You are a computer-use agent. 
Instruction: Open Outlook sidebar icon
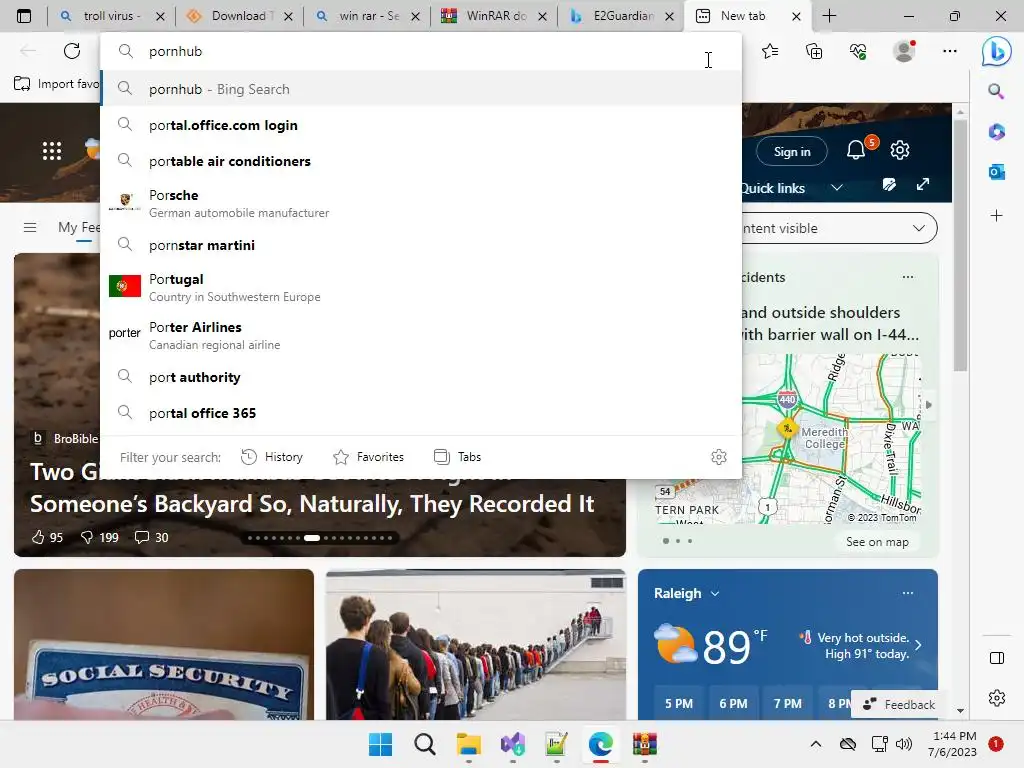(x=997, y=172)
